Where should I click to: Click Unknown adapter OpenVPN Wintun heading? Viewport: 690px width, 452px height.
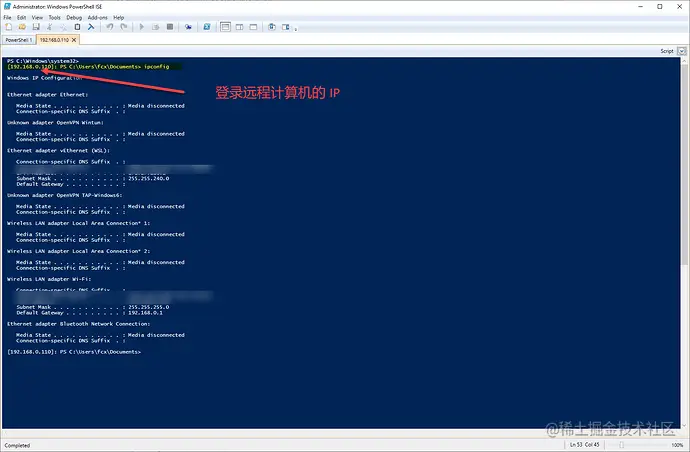(55, 123)
